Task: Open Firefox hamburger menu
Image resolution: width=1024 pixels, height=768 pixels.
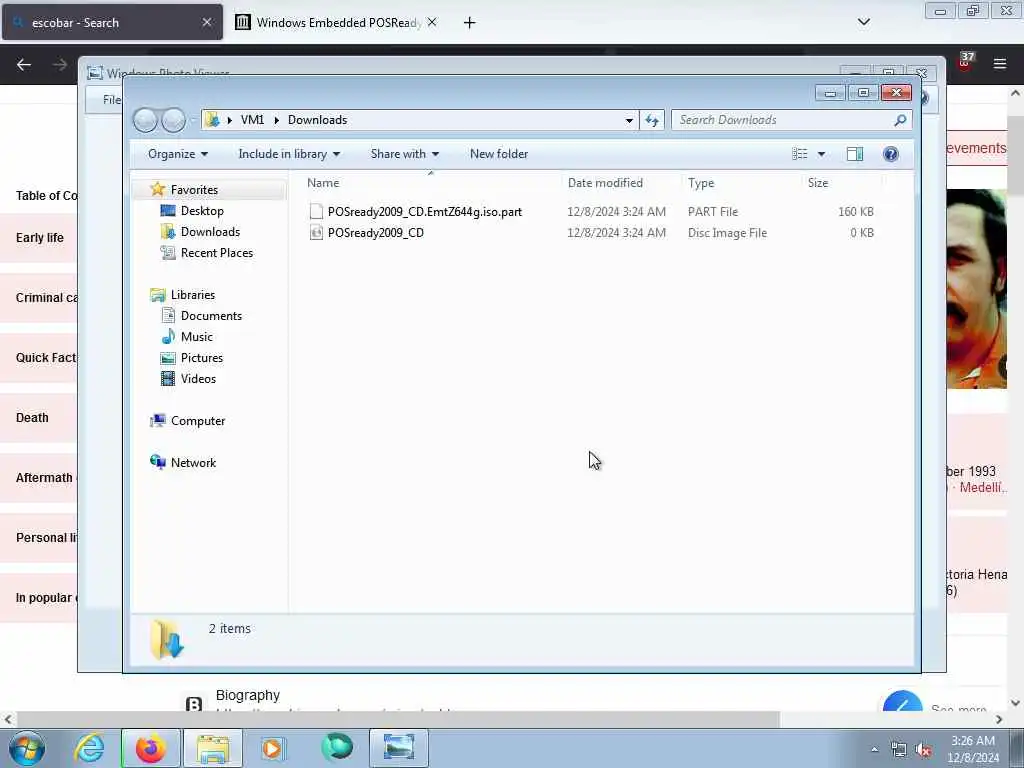Action: pos(1000,64)
